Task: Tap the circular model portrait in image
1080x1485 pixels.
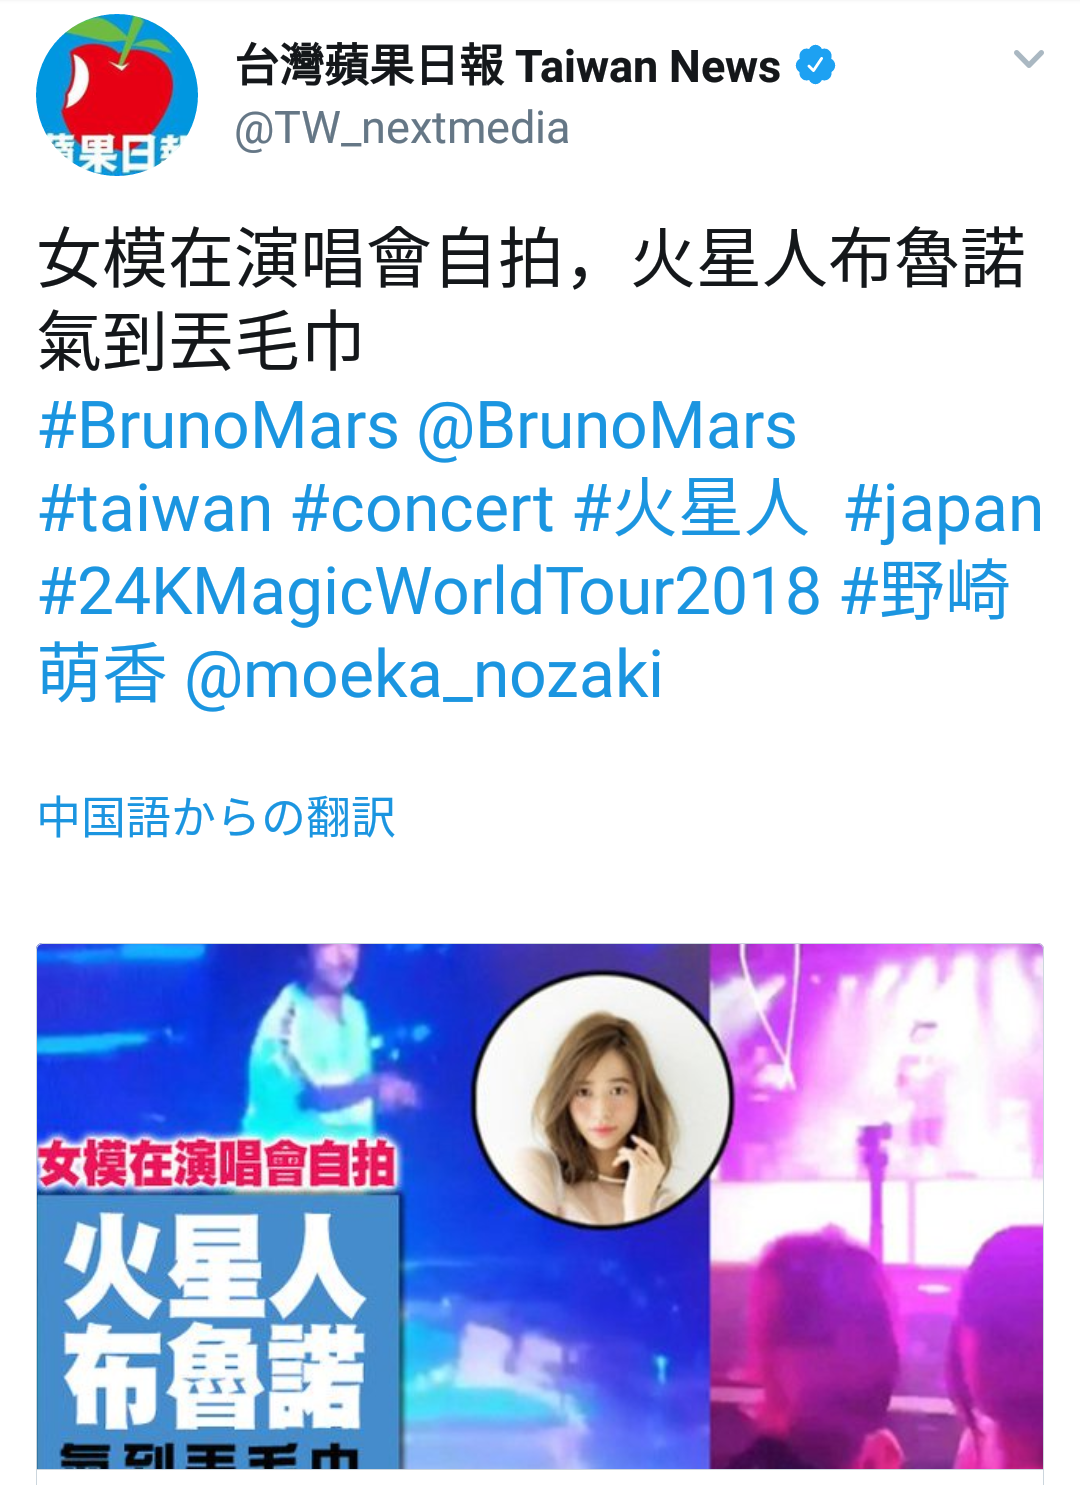Action: coord(603,1100)
